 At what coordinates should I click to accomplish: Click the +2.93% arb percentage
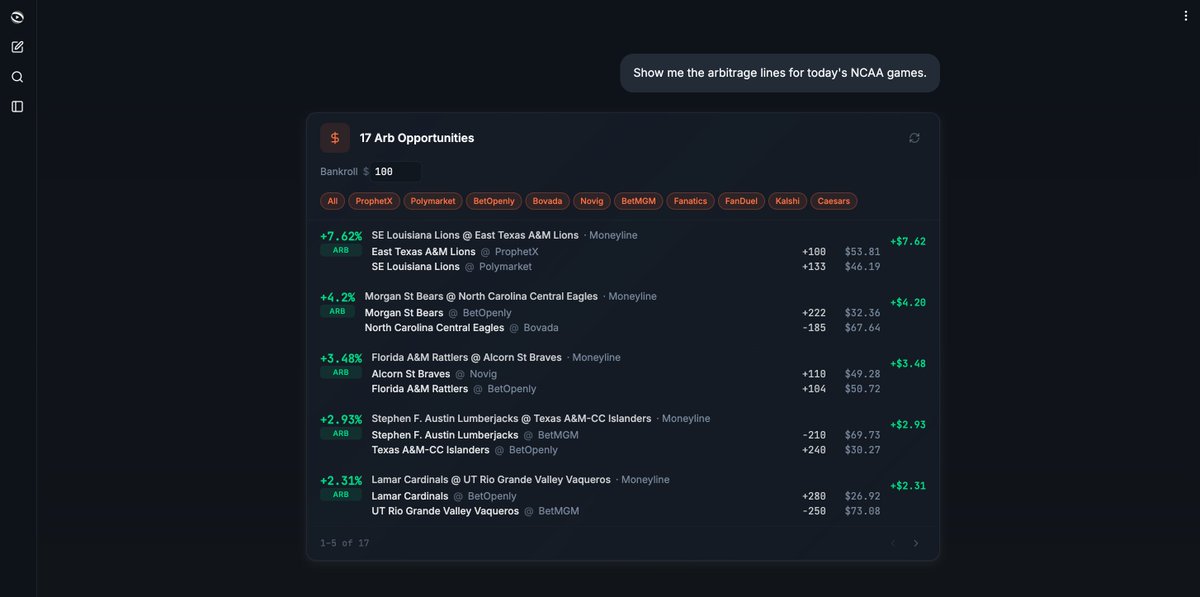[x=341, y=419]
